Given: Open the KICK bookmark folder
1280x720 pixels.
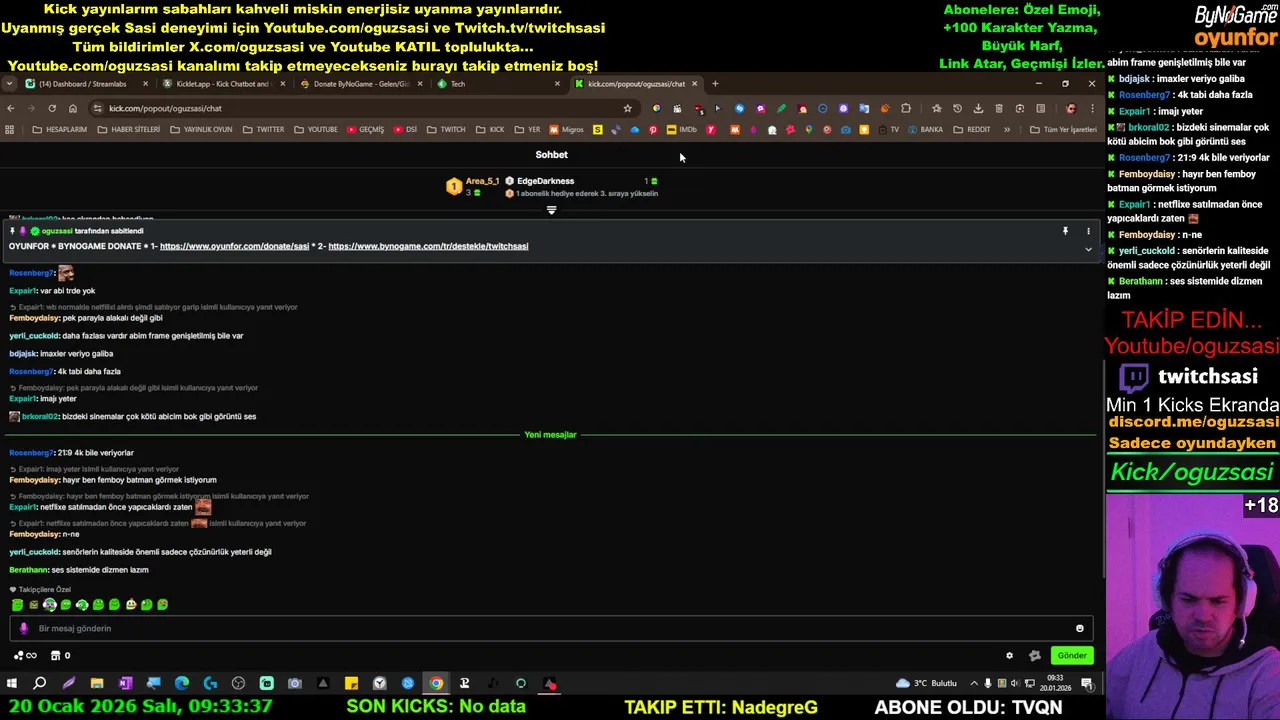Looking at the screenshot, I should point(490,130).
